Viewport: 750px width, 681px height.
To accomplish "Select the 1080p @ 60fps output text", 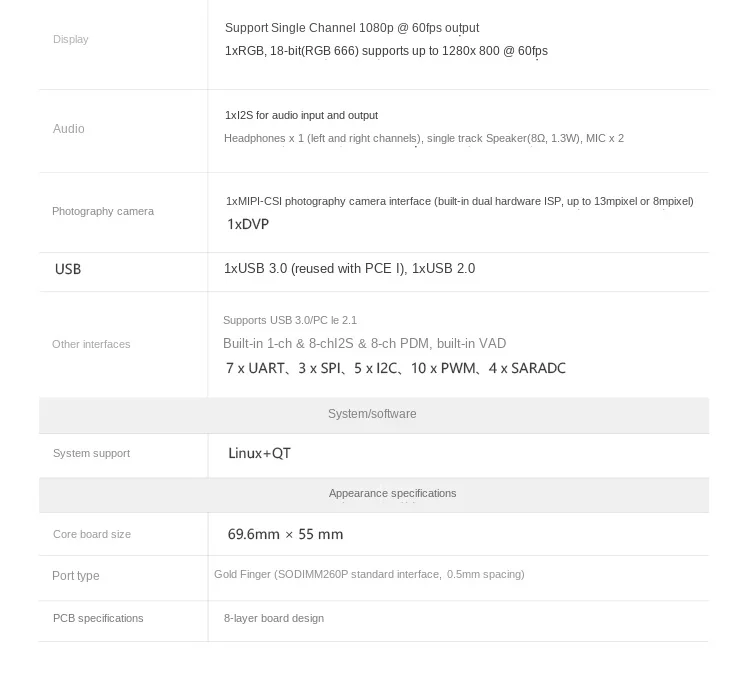I will 351,28.
